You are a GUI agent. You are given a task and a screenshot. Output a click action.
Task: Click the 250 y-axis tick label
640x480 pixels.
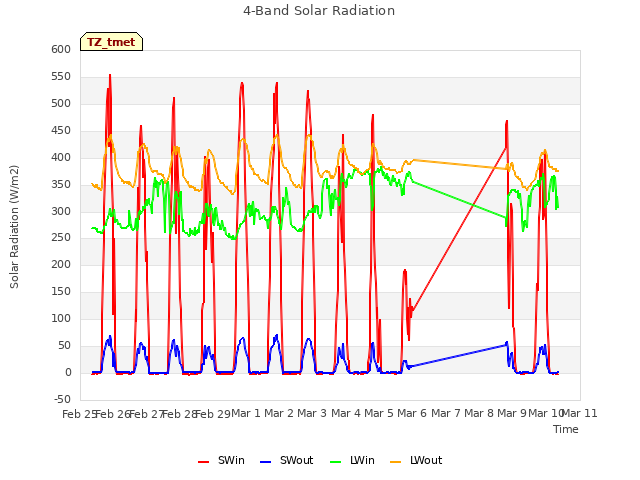coord(61,238)
